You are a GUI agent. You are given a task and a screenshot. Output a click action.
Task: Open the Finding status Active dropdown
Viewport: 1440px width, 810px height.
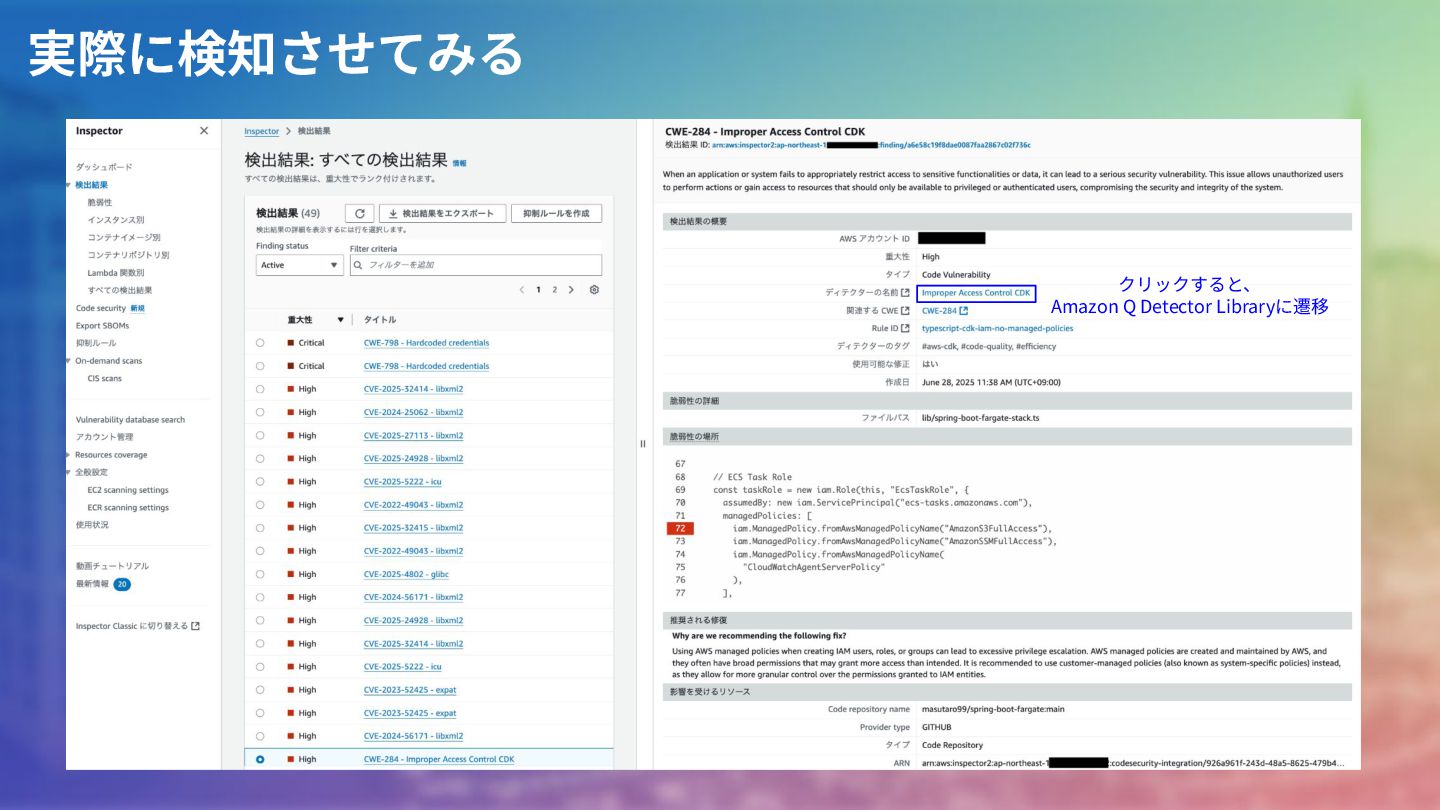(x=300, y=265)
